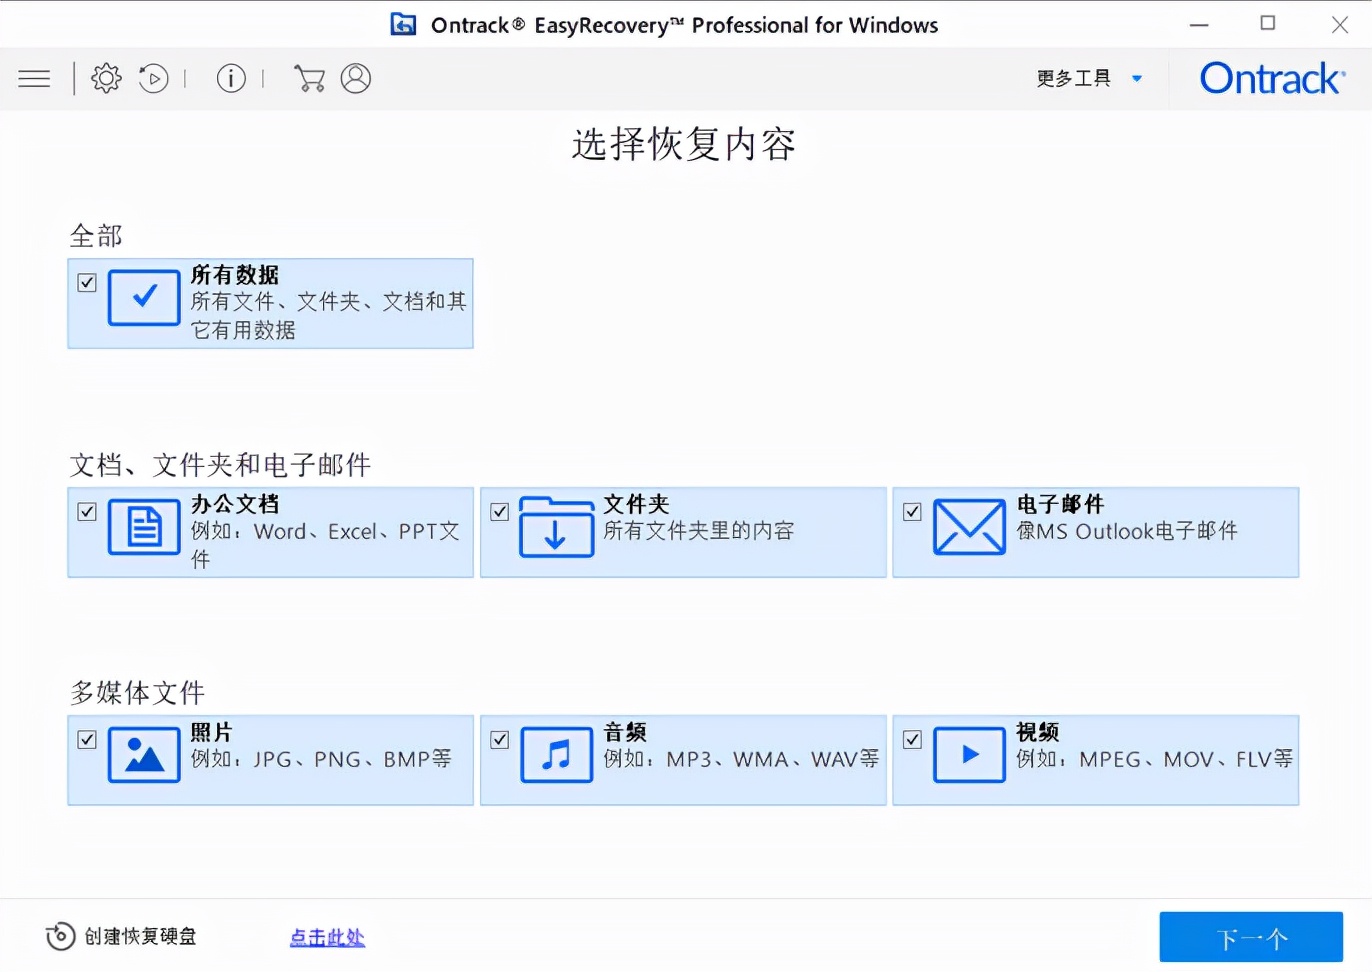Viewport: 1372px width, 972px height.
Task: Open the shopping cart to purchase a license
Action: [x=310, y=78]
